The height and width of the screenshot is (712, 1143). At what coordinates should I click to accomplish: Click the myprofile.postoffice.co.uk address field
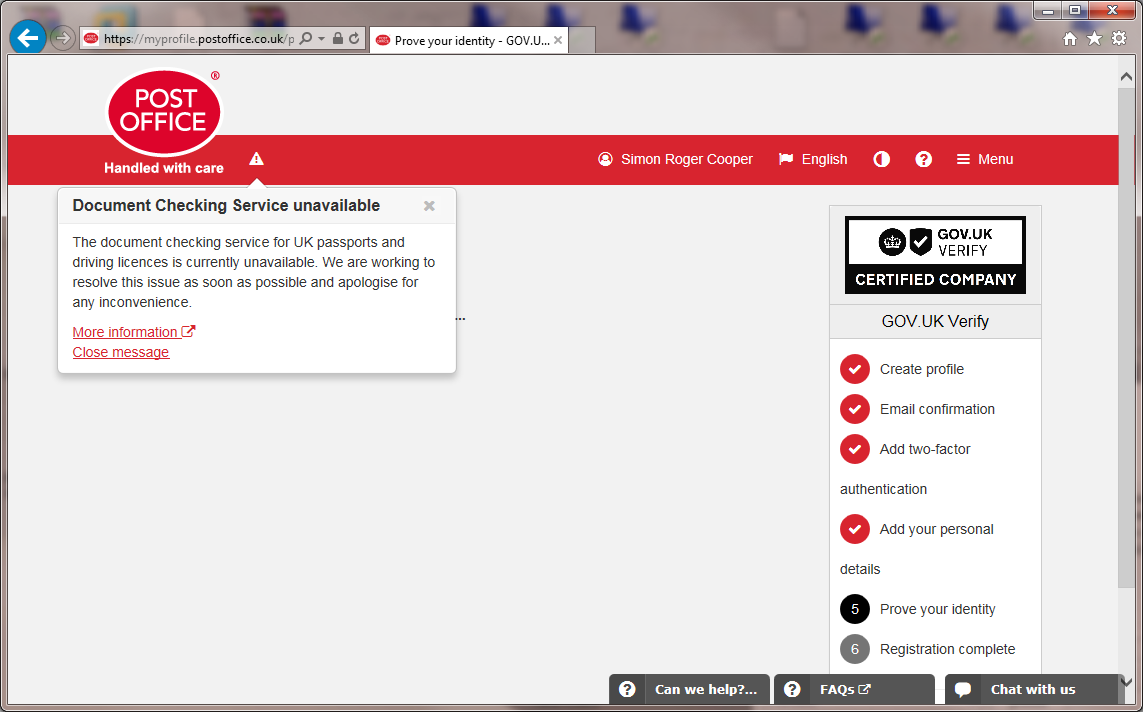199,39
